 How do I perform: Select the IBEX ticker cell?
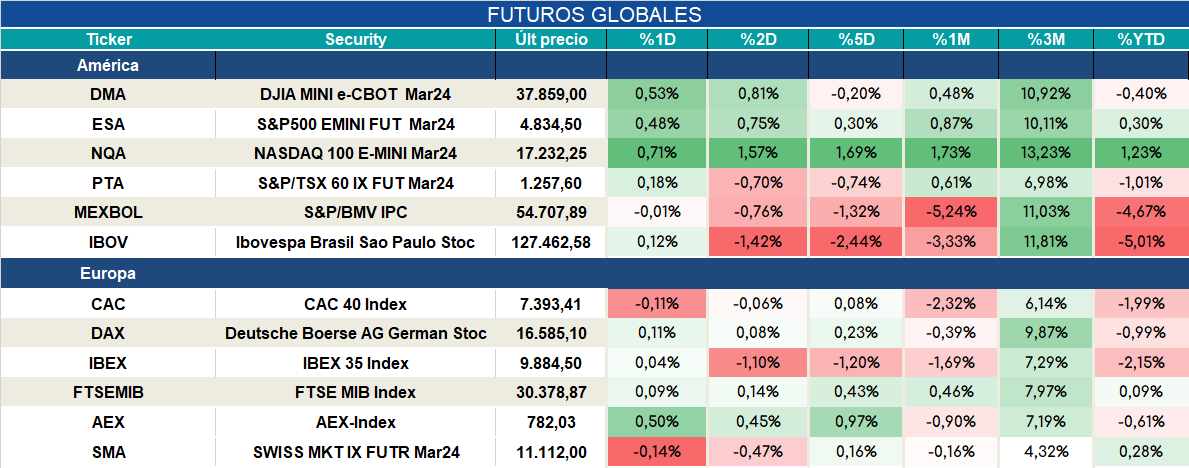(108, 363)
